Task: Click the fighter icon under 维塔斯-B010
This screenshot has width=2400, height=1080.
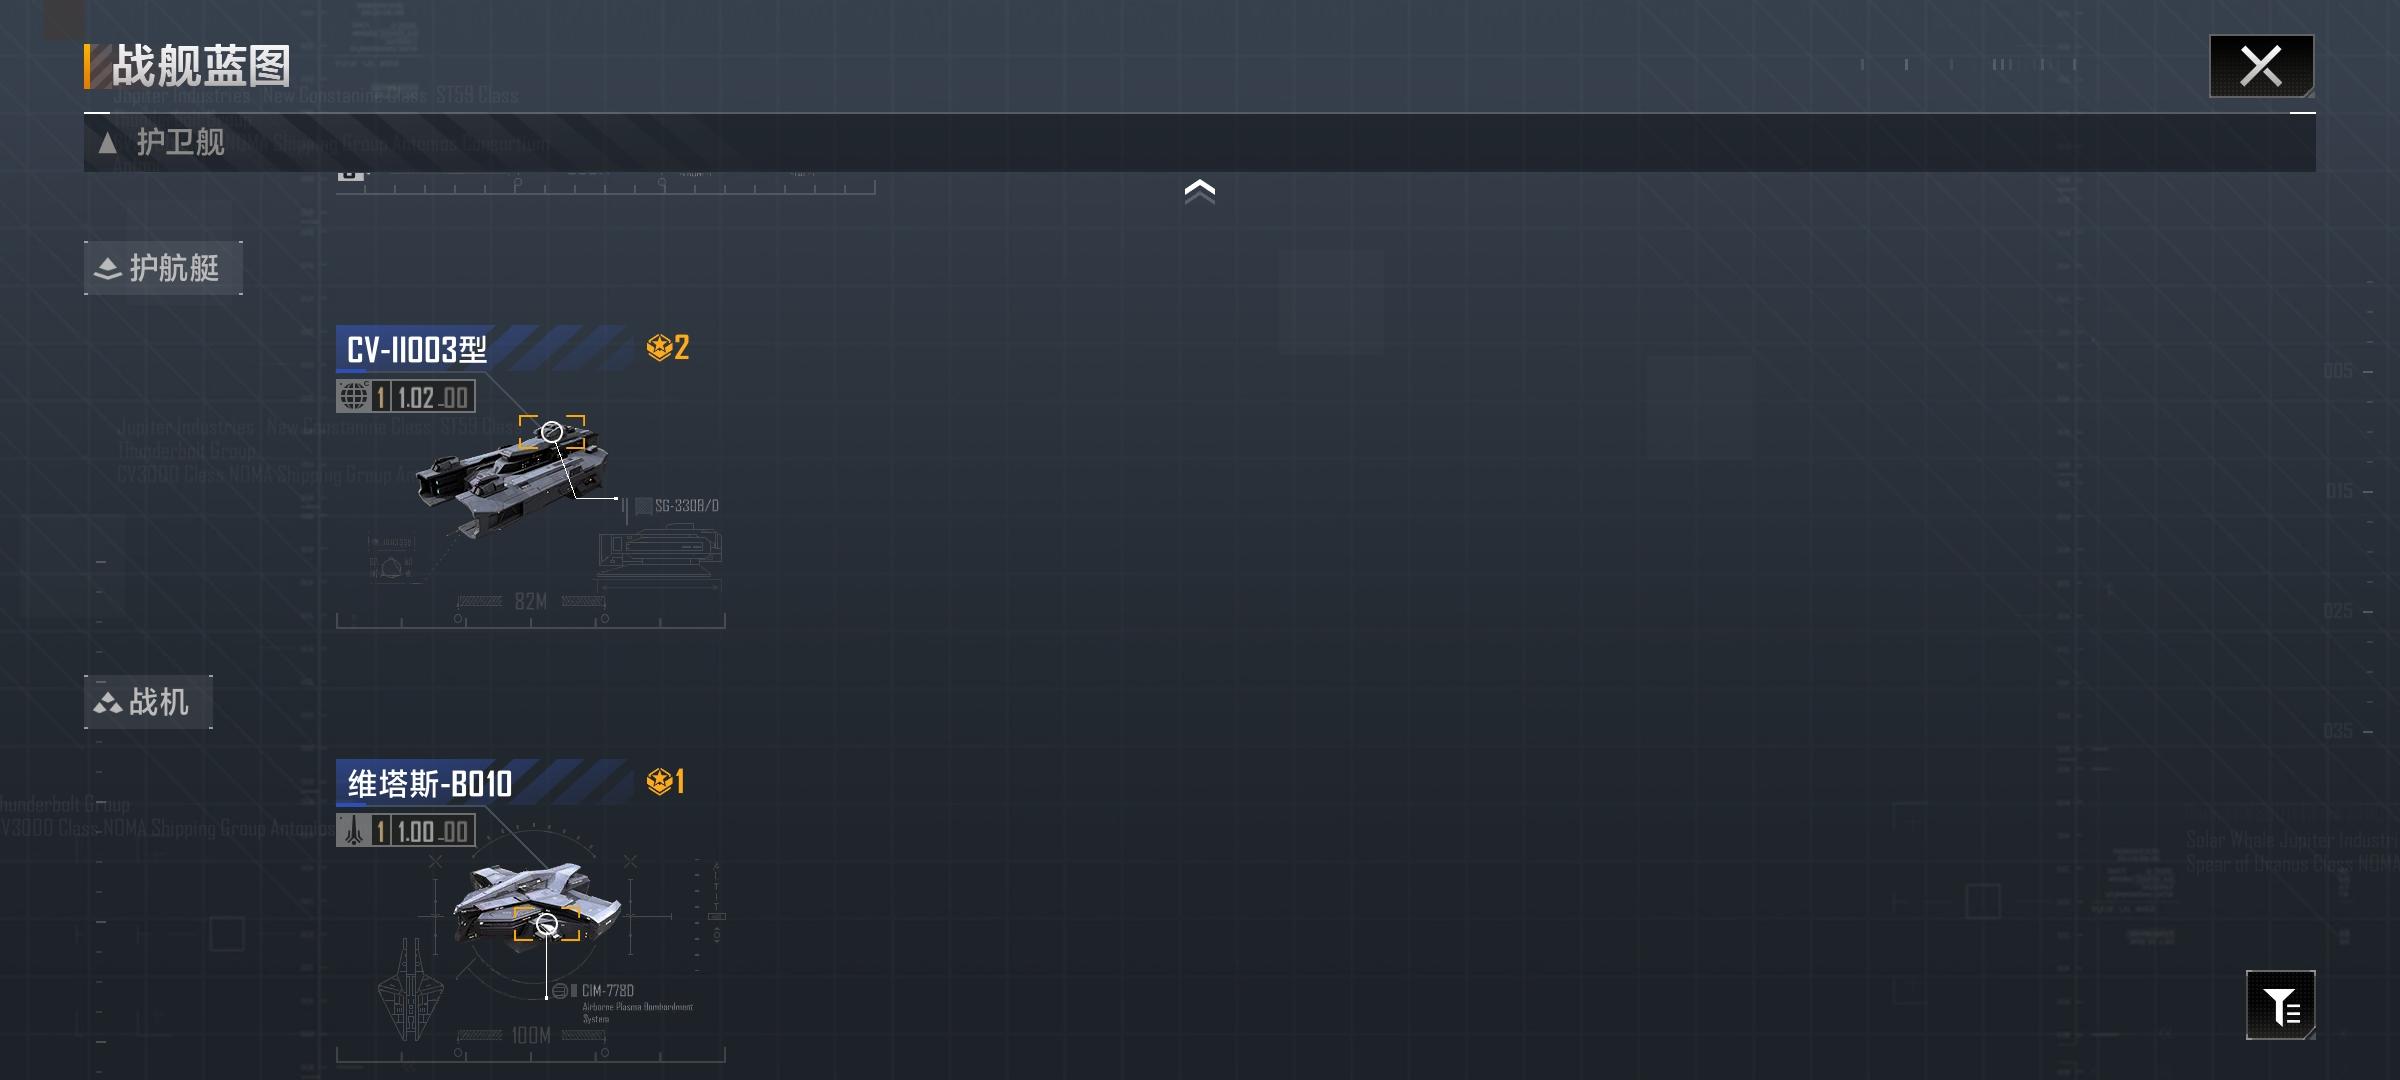Action: coord(353,830)
